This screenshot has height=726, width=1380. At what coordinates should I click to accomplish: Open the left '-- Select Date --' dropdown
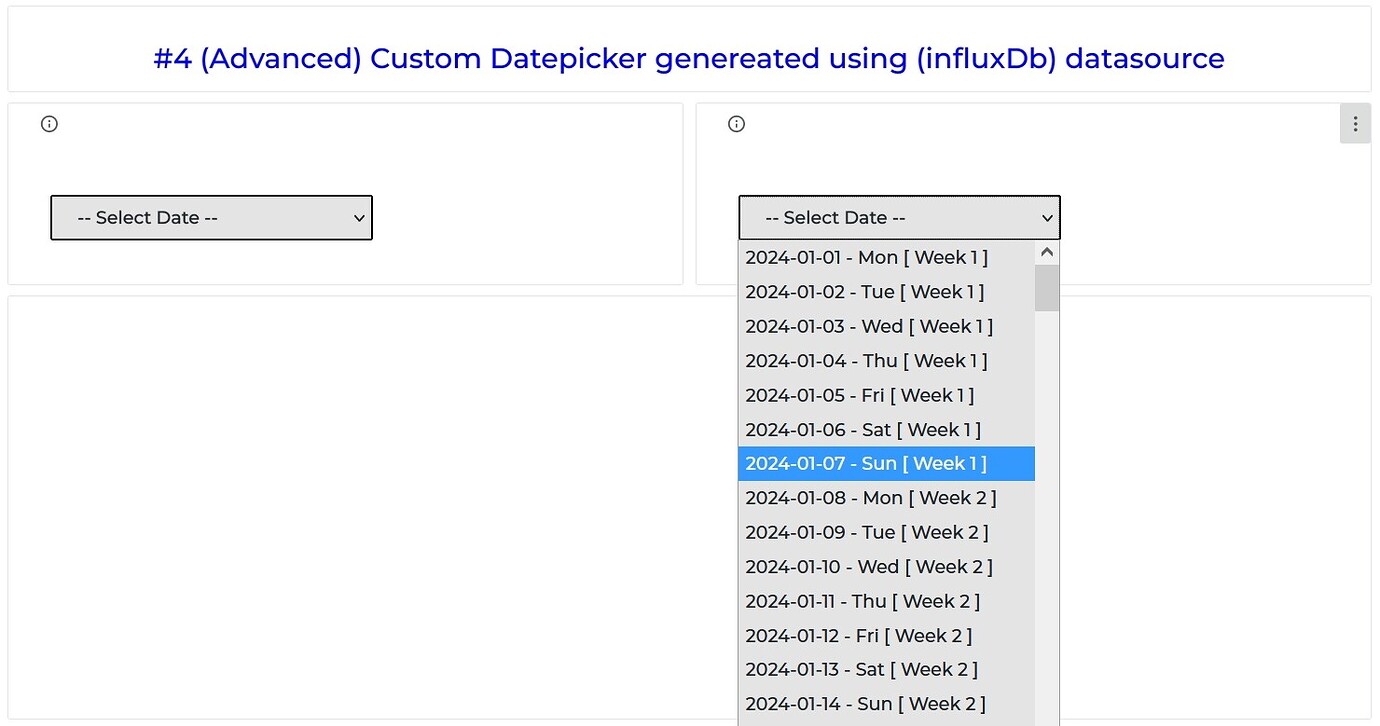(210, 217)
